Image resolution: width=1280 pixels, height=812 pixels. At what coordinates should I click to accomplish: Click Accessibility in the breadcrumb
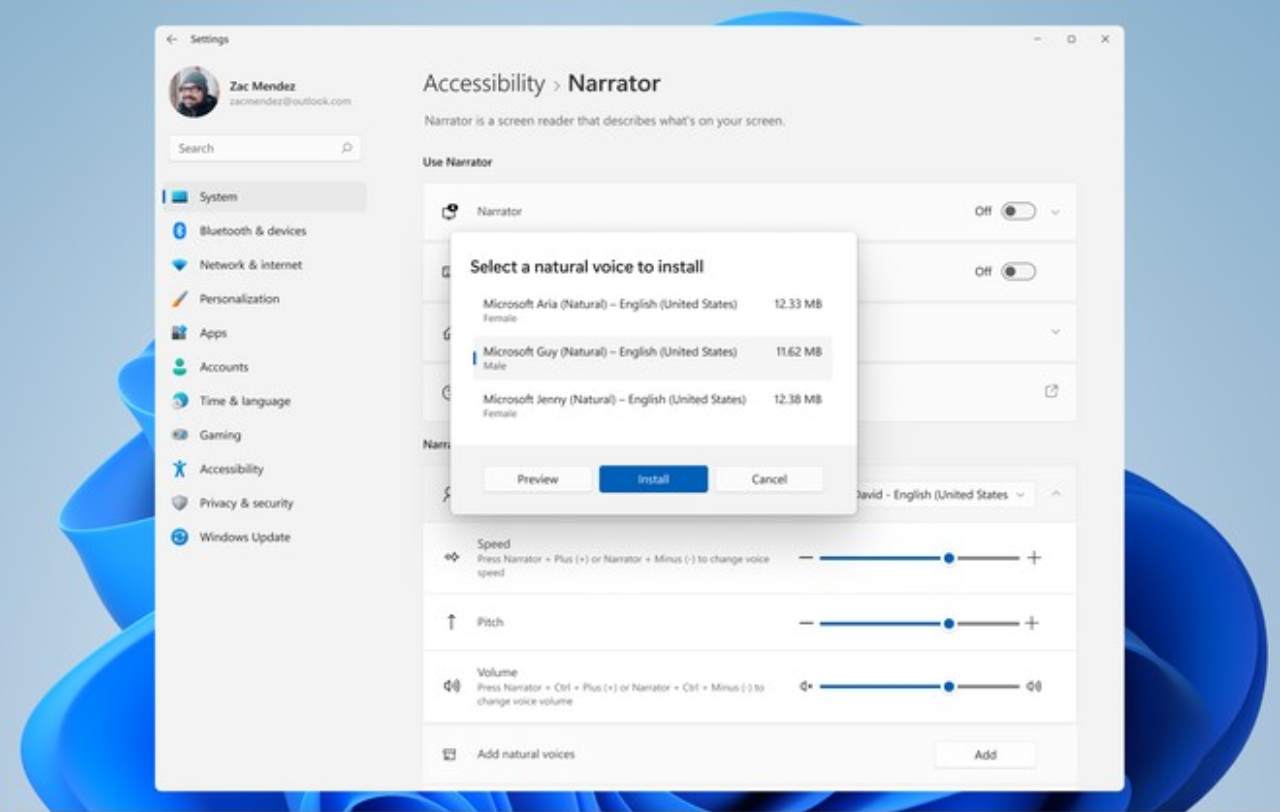click(x=484, y=84)
